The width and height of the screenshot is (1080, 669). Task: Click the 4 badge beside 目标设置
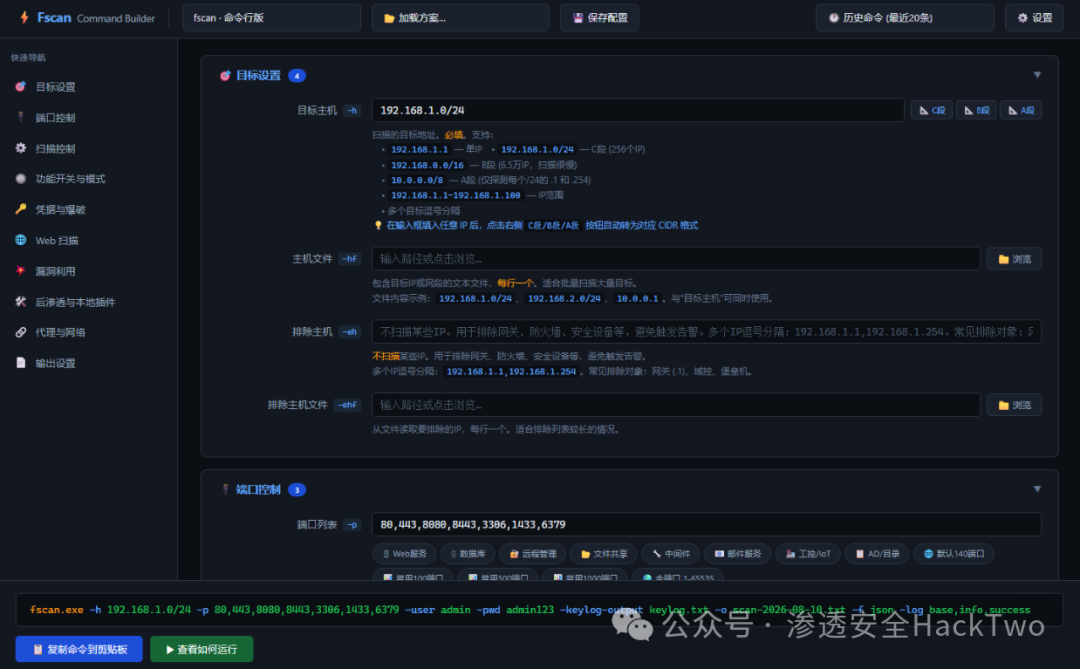pos(297,76)
